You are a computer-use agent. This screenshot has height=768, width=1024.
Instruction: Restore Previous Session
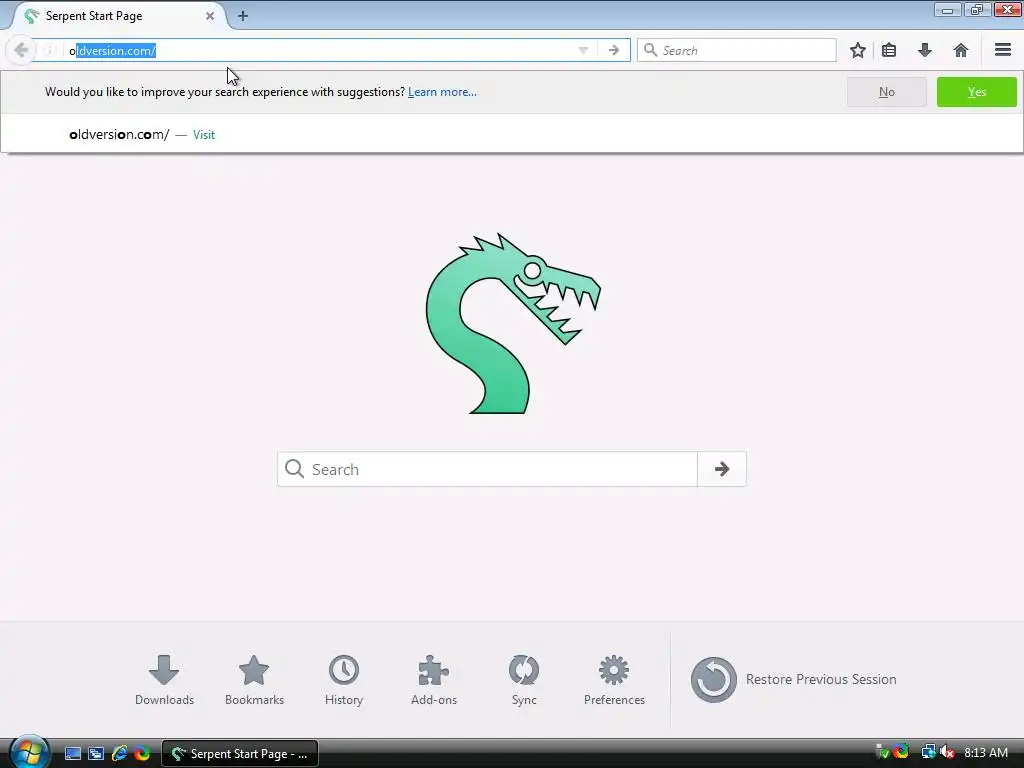[x=793, y=680]
